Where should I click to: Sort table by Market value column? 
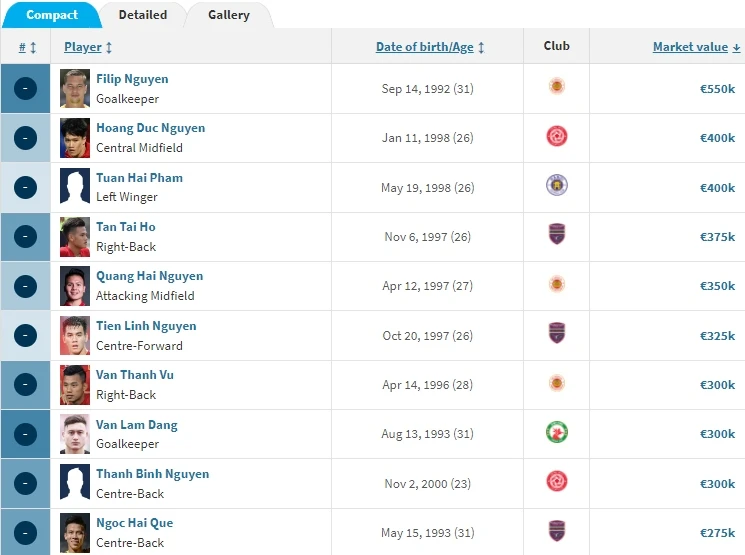click(696, 47)
